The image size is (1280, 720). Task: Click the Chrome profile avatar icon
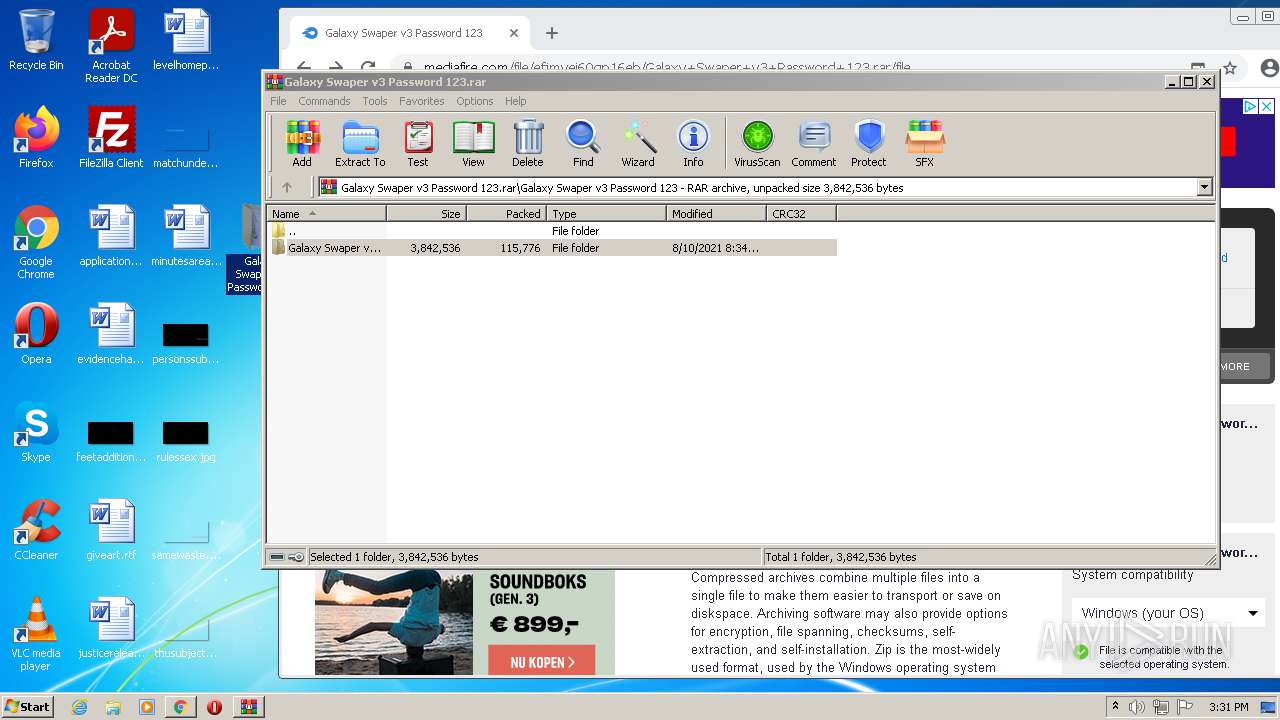(x=1269, y=68)
